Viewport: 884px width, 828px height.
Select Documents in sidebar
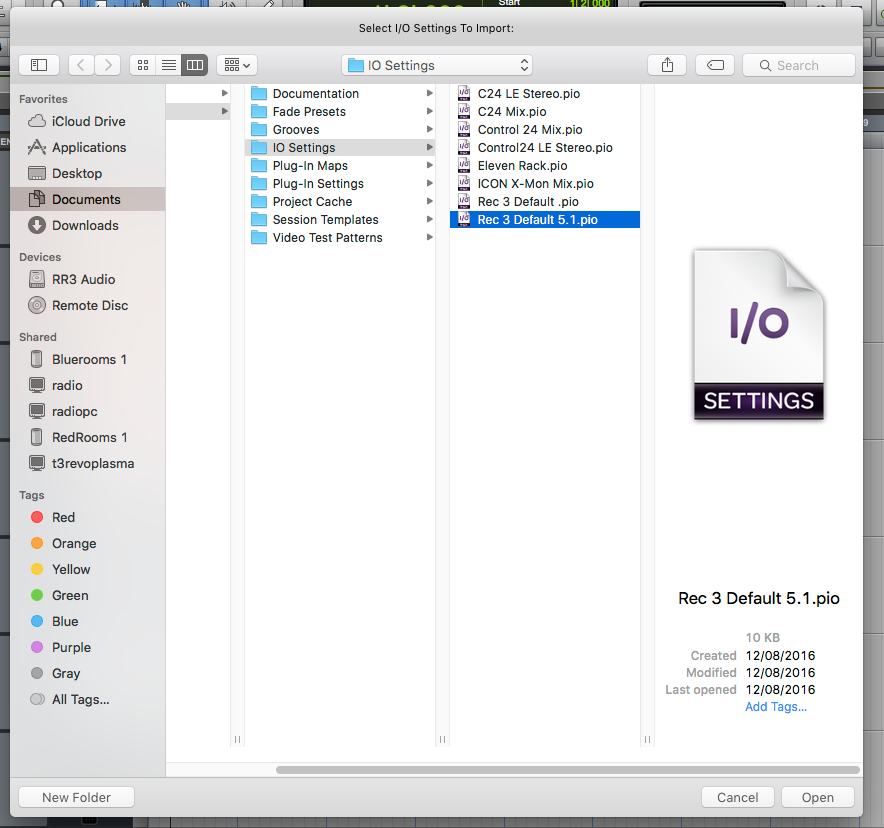(x=87, y=199)
